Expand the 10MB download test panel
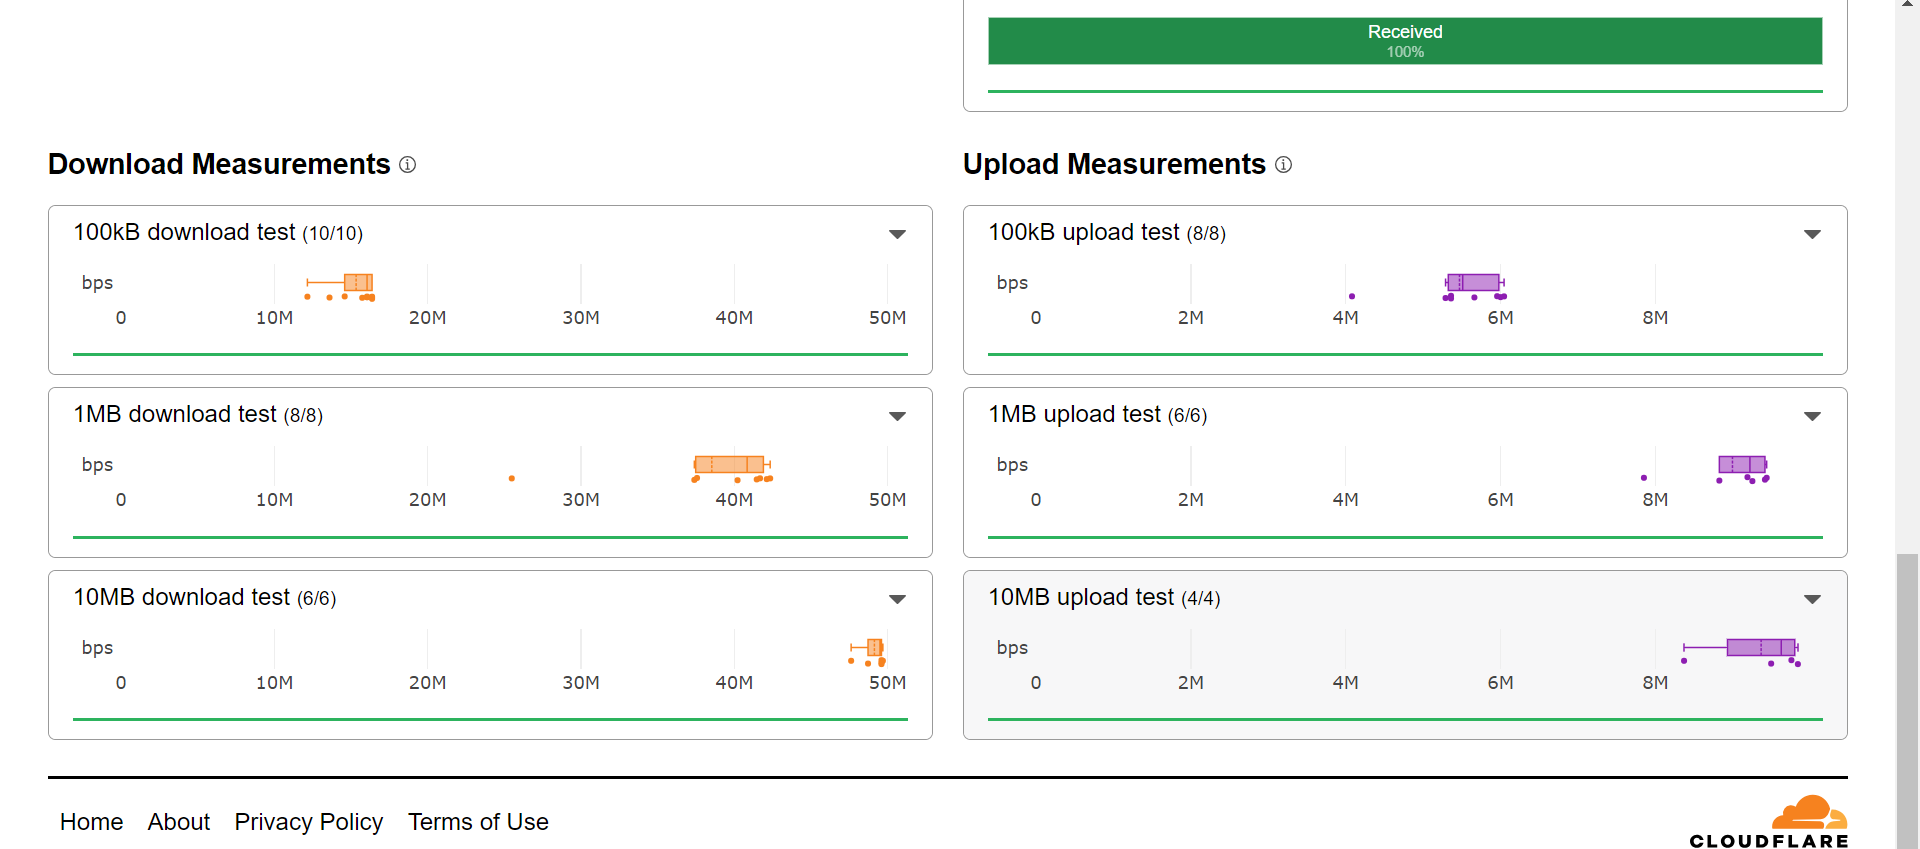1920x849 pixels. click(897, 599)
